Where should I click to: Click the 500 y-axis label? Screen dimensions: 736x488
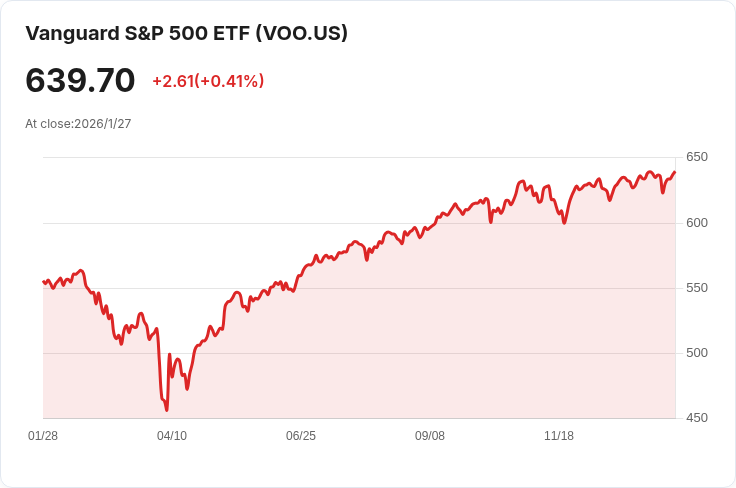[x=697, y=353]
